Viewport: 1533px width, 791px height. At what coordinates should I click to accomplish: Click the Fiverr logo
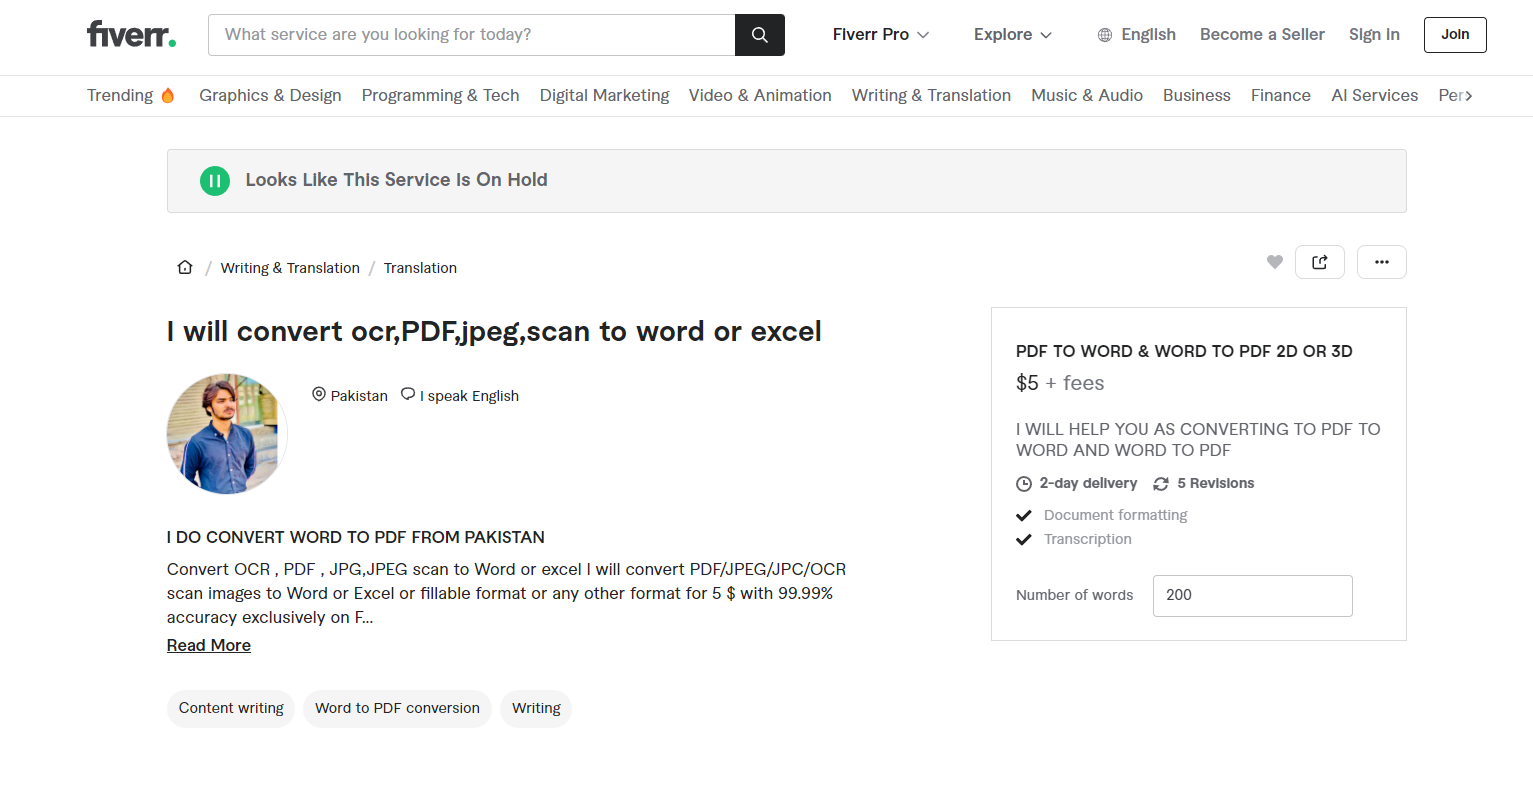131,35
